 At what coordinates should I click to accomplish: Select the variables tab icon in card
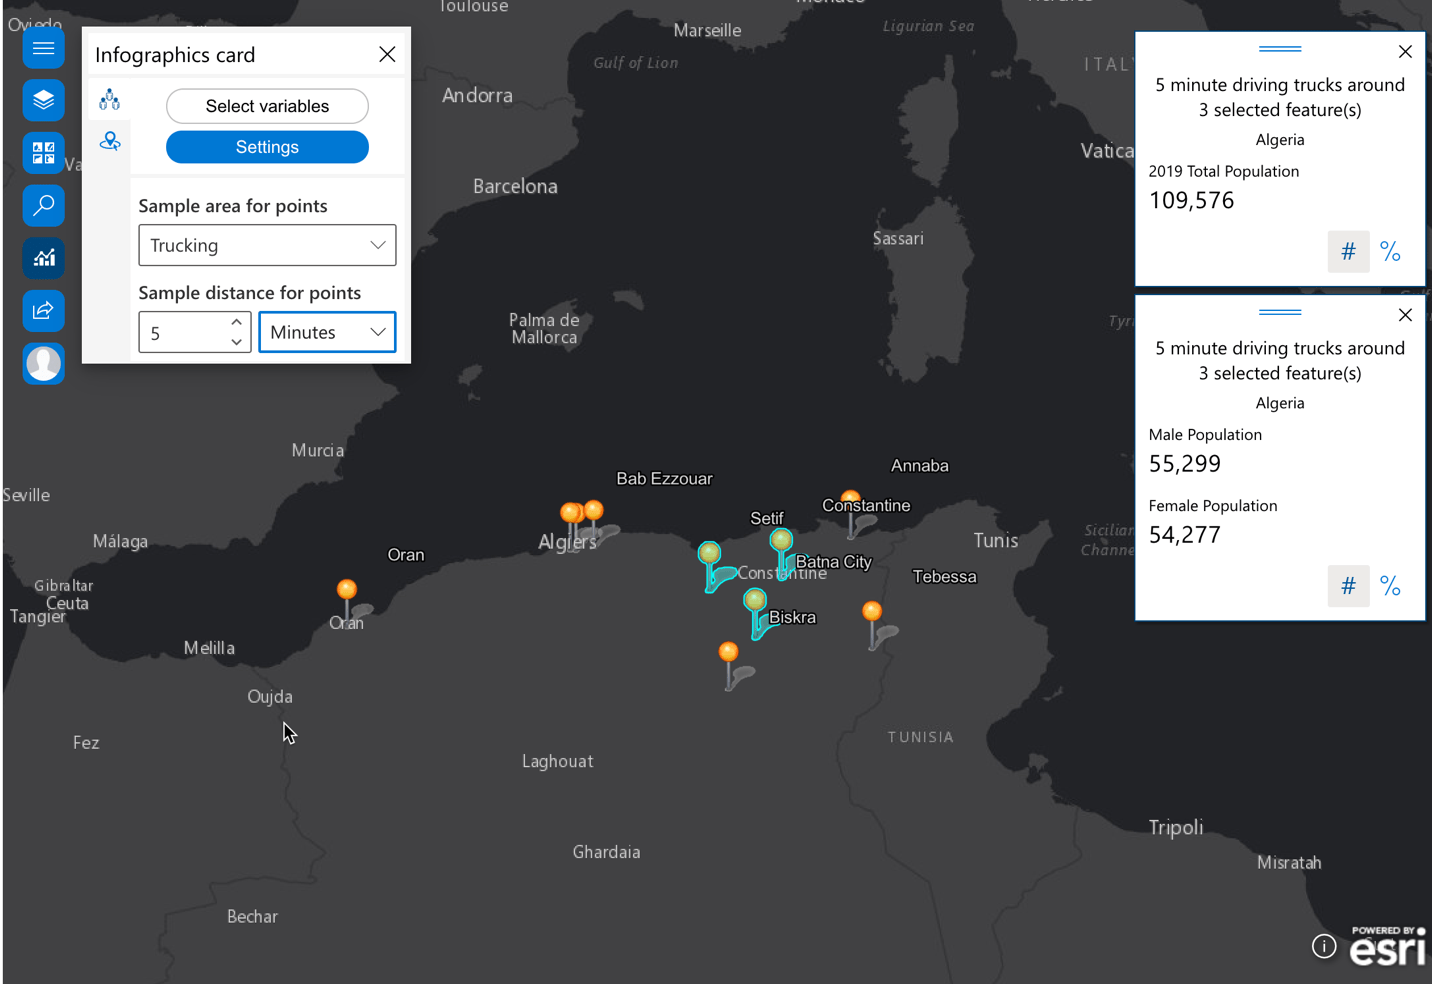(x=110, y=99)
